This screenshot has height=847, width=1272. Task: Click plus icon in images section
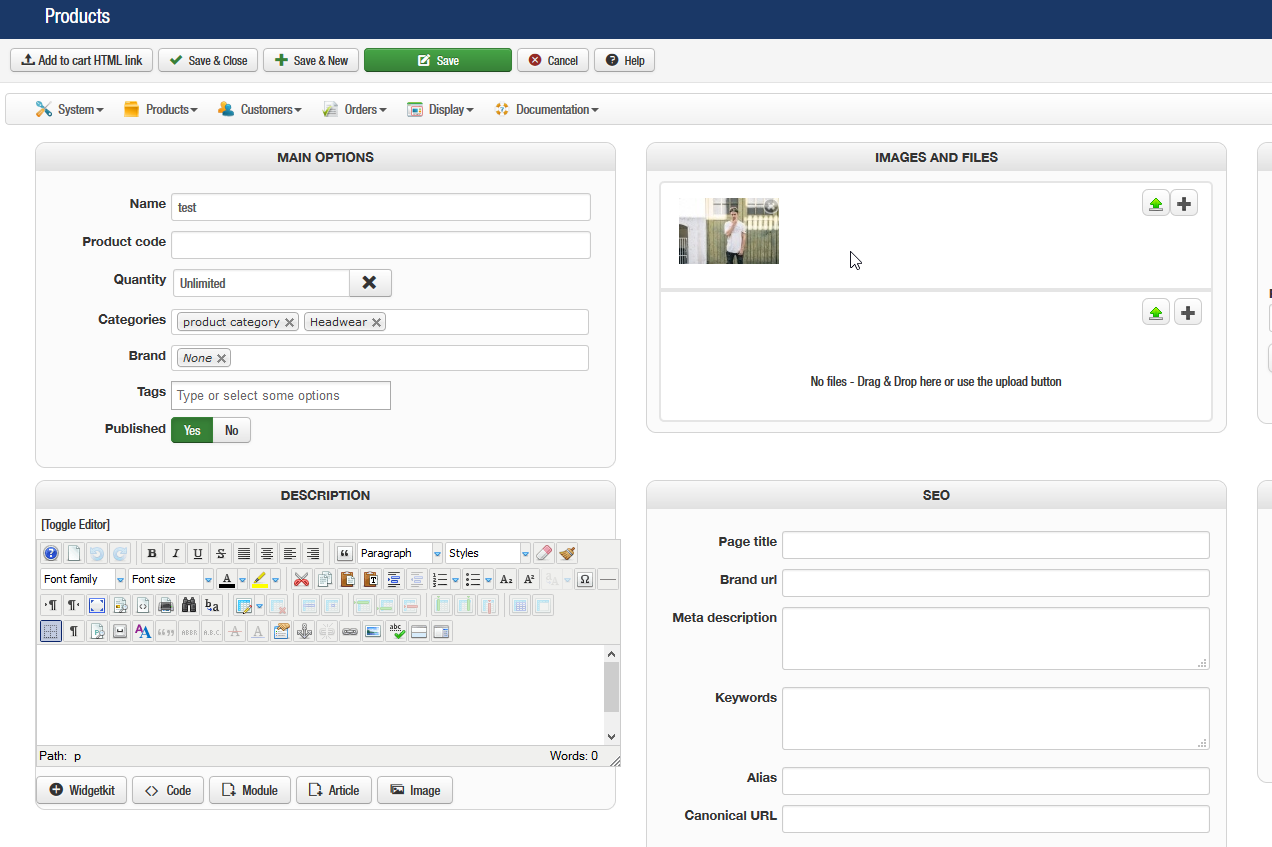coord(1184,204)
